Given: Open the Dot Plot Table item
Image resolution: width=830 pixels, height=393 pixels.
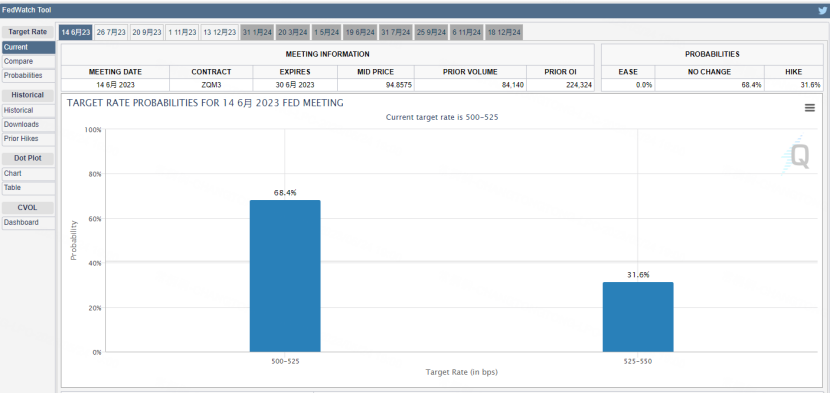Looking at the screenshot, I should (28, 187).
